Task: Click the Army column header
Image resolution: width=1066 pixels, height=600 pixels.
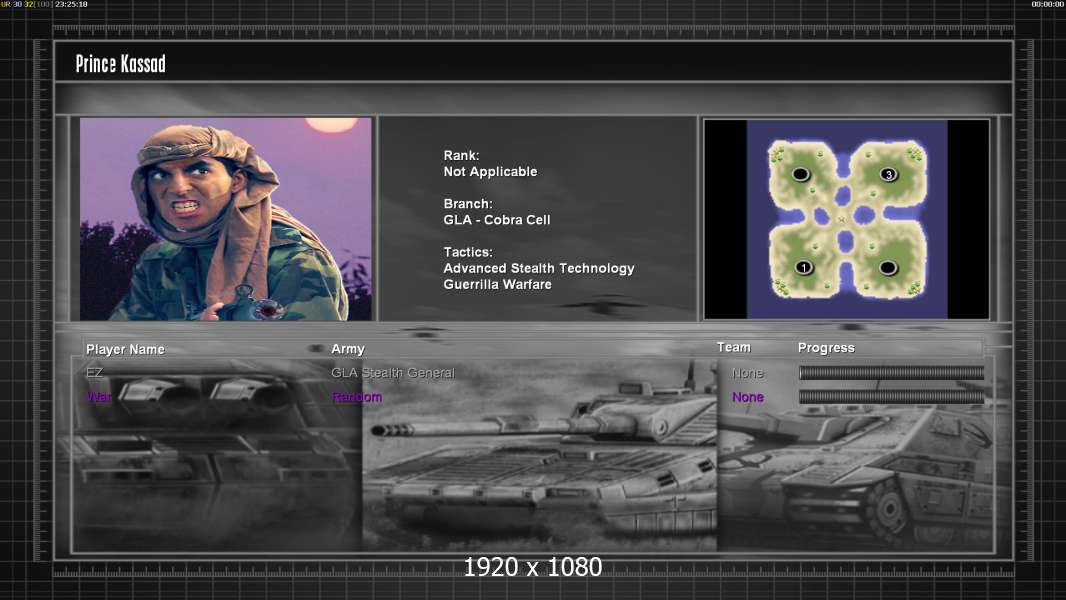Action: (348, 349)
